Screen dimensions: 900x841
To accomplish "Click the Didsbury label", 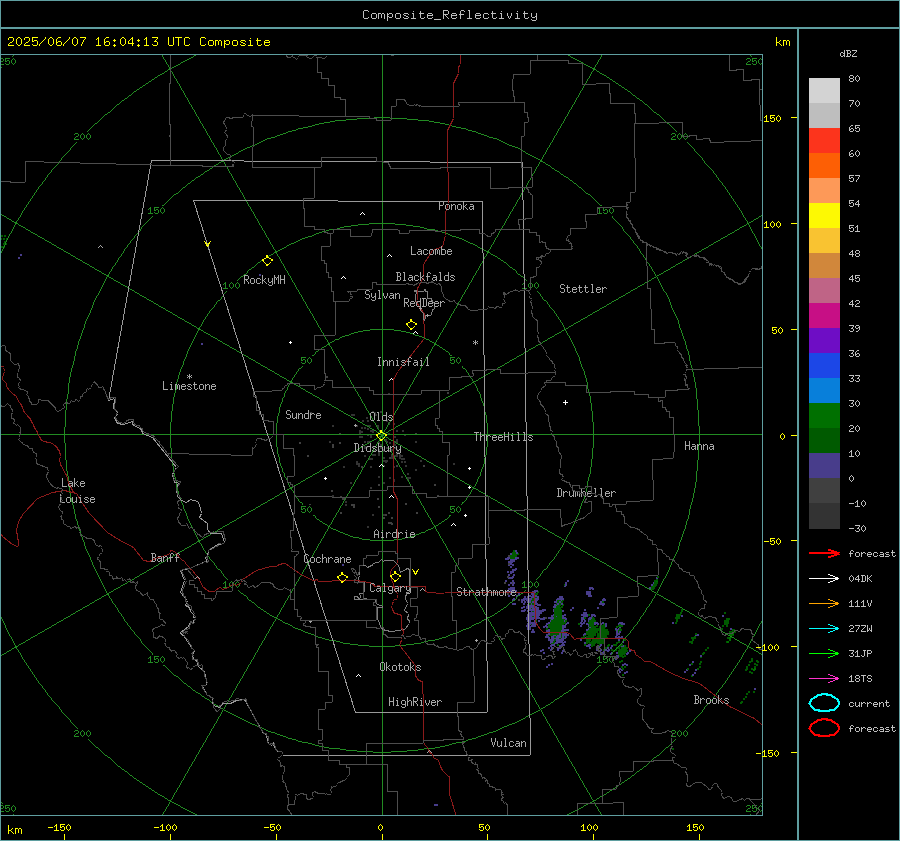I will [377, 448].
